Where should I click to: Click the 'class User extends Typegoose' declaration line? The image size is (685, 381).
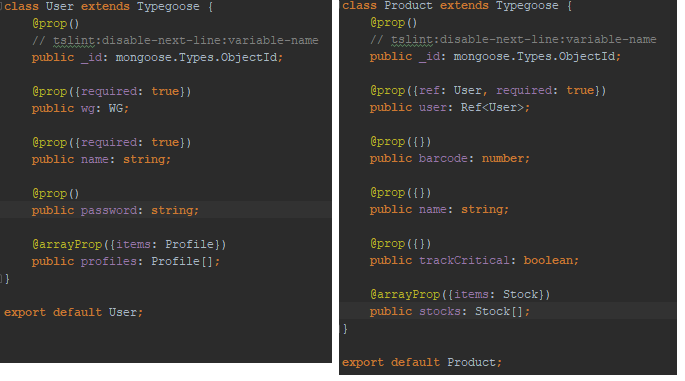[x=108, y=7]
